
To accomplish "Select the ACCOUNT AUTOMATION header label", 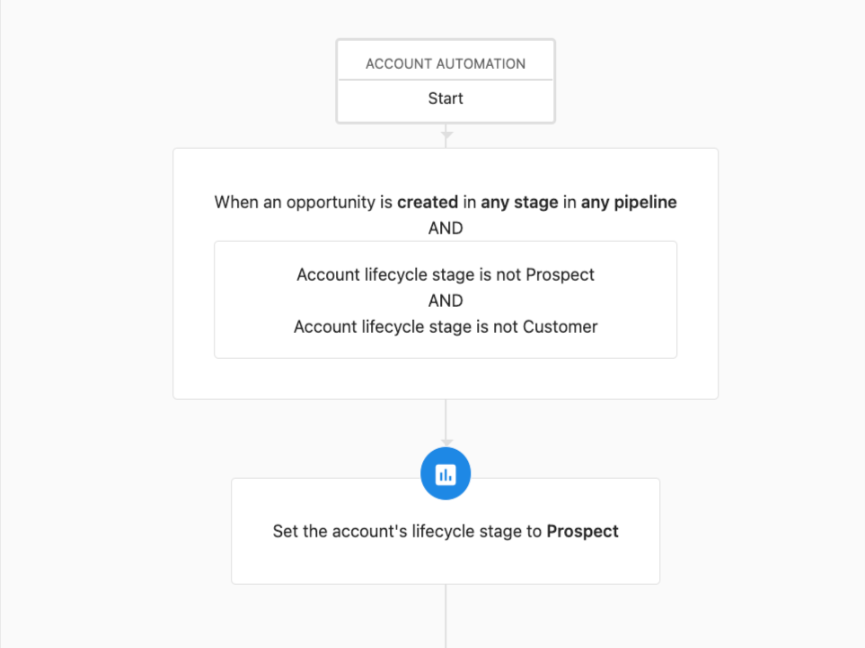I will 445,64.
